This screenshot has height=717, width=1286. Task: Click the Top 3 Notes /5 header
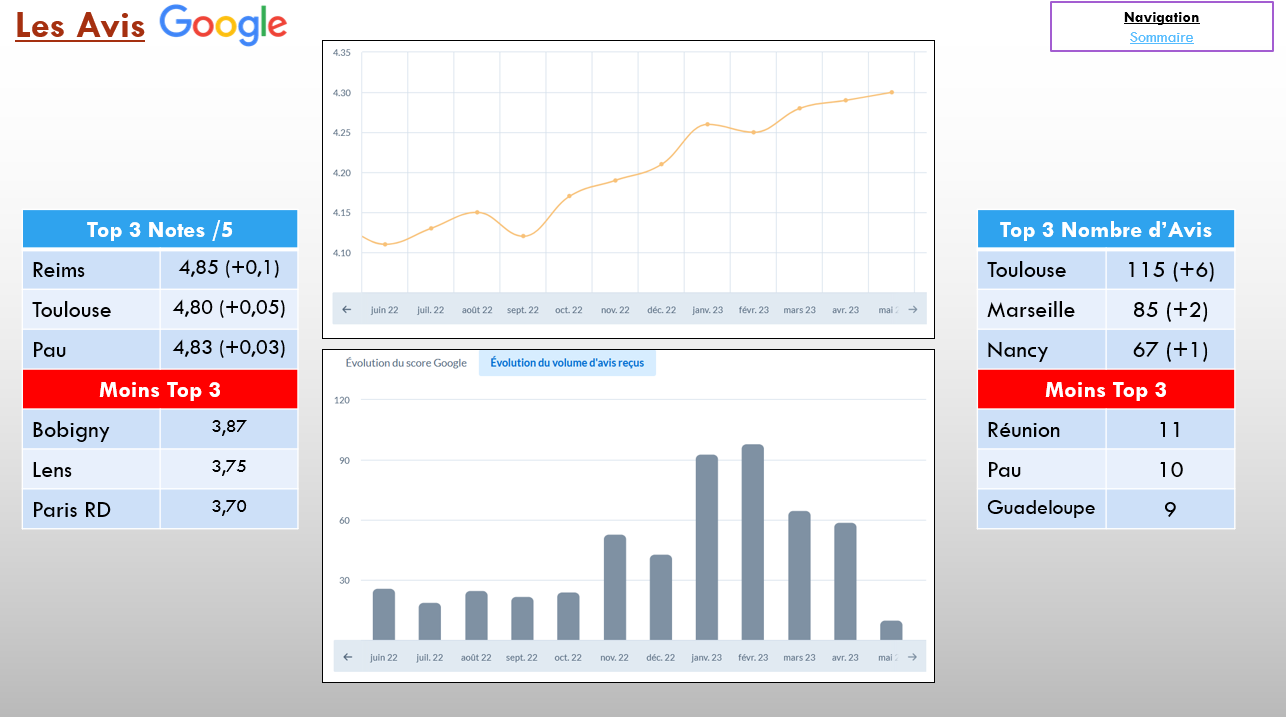160,230
